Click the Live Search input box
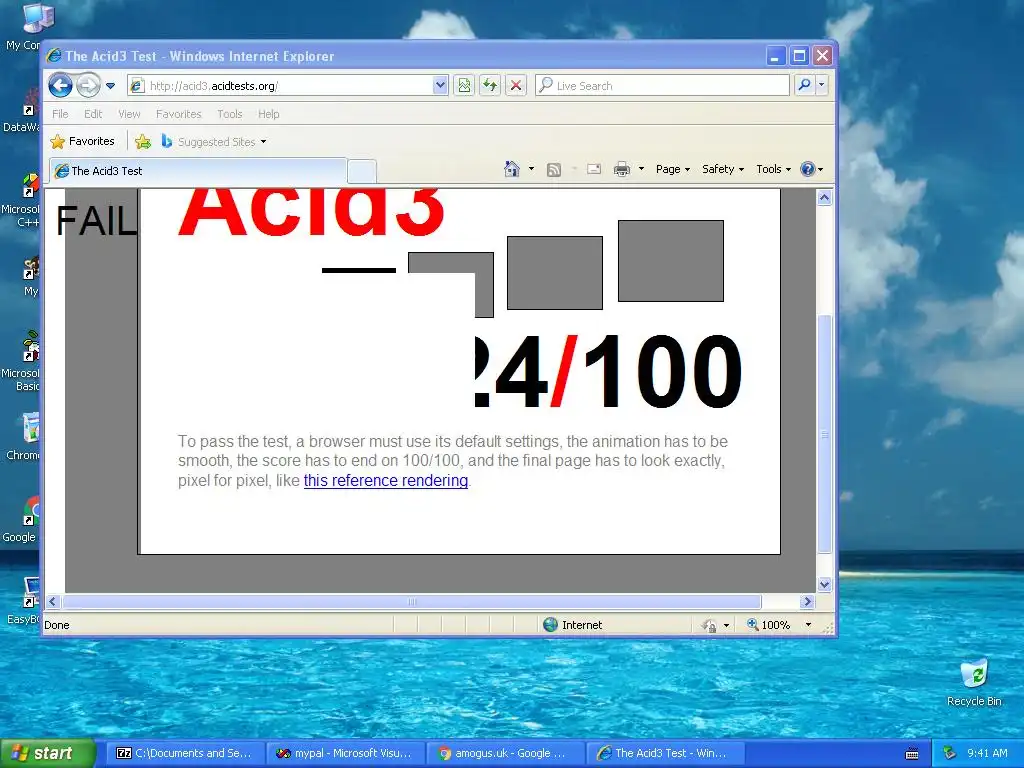 click(x=662, y=86)
